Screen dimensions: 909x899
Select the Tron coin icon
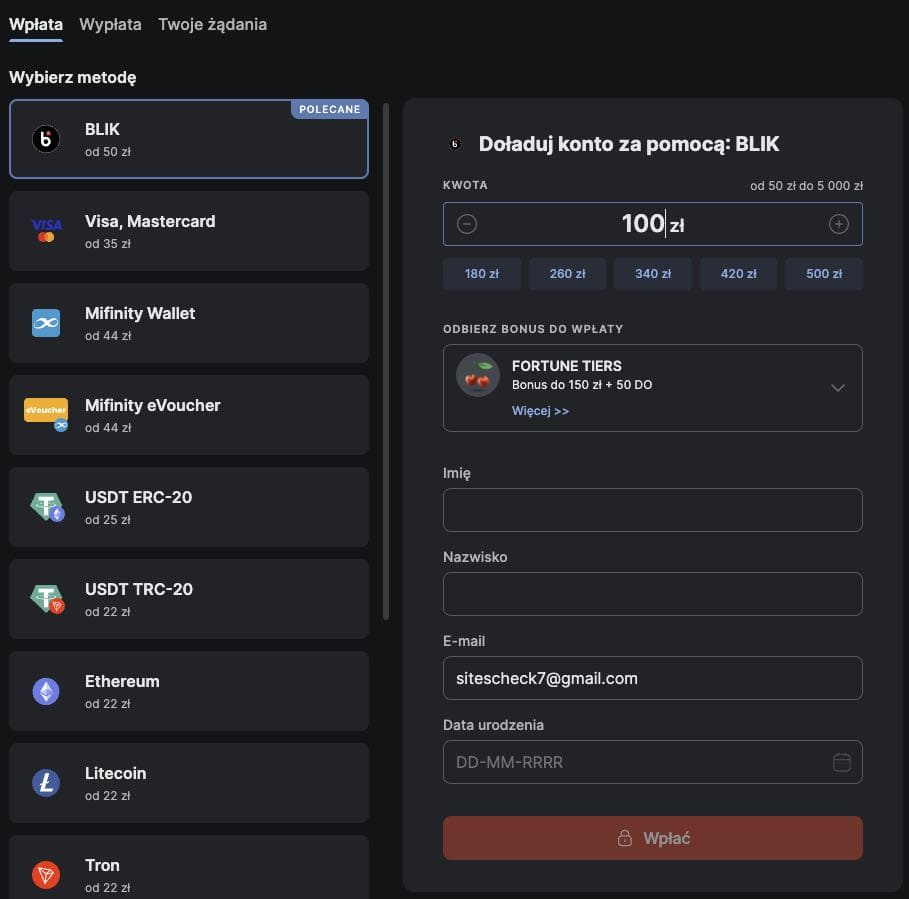click(46, 875)
